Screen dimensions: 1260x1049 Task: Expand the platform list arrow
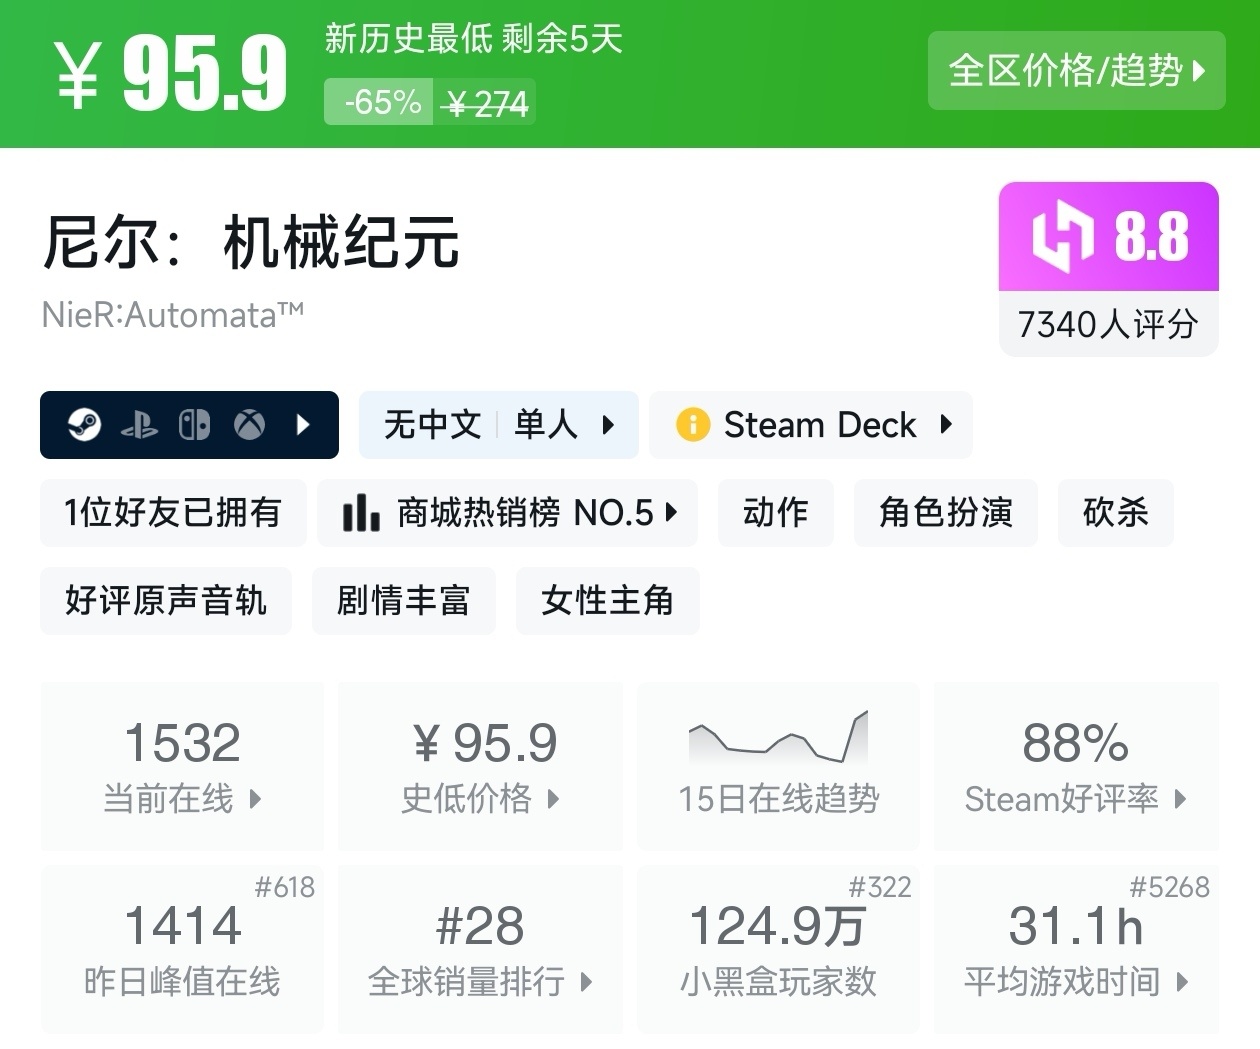click(x=303, y=425)
